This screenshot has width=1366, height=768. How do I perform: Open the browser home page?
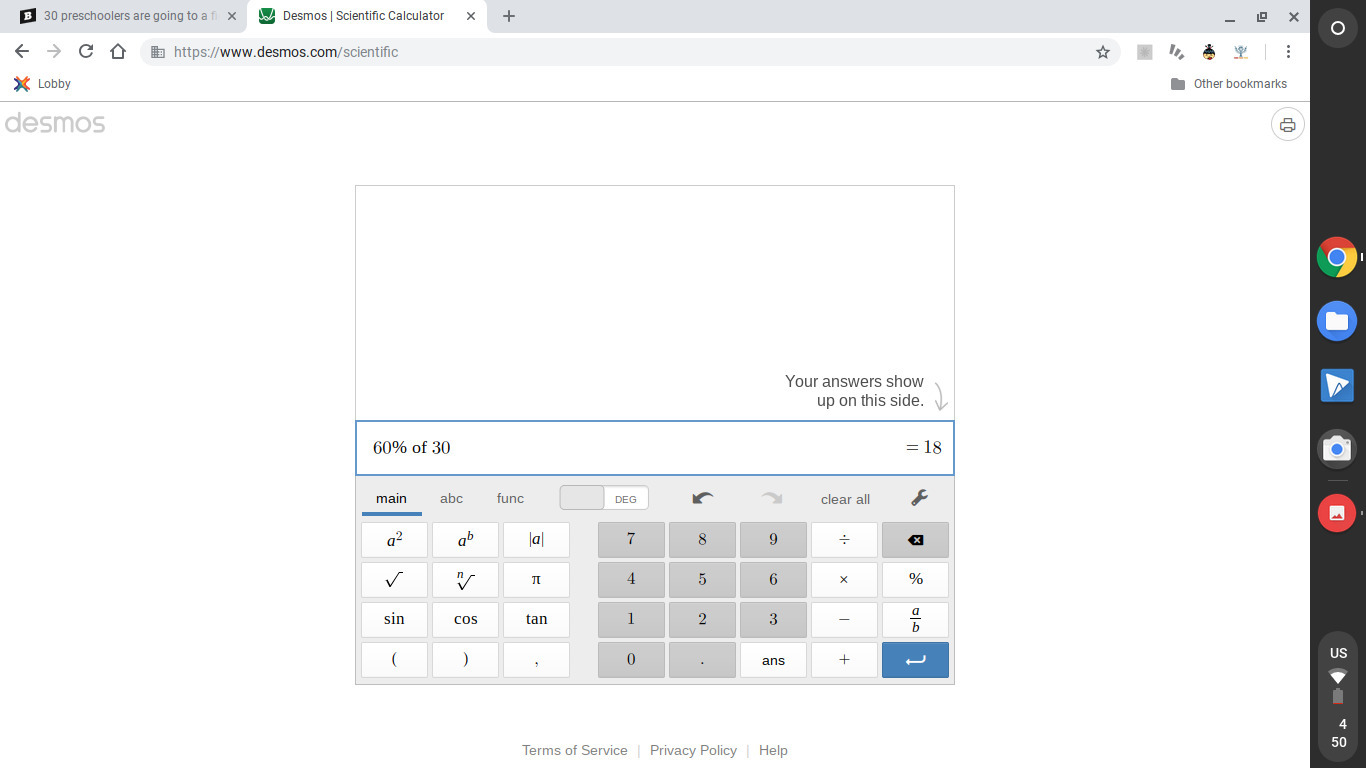point(118,52)
